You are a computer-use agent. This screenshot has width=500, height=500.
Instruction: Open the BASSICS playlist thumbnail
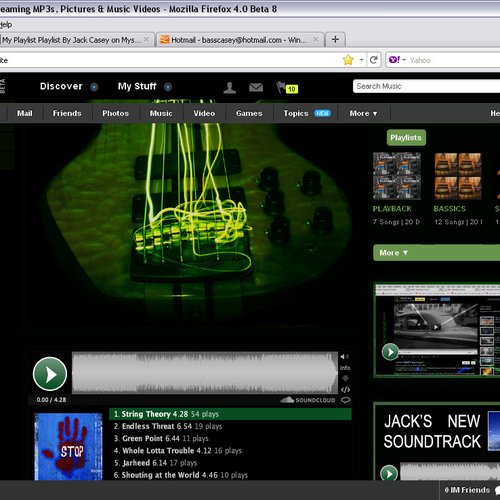pyautogui.click(x=458, y=176)
